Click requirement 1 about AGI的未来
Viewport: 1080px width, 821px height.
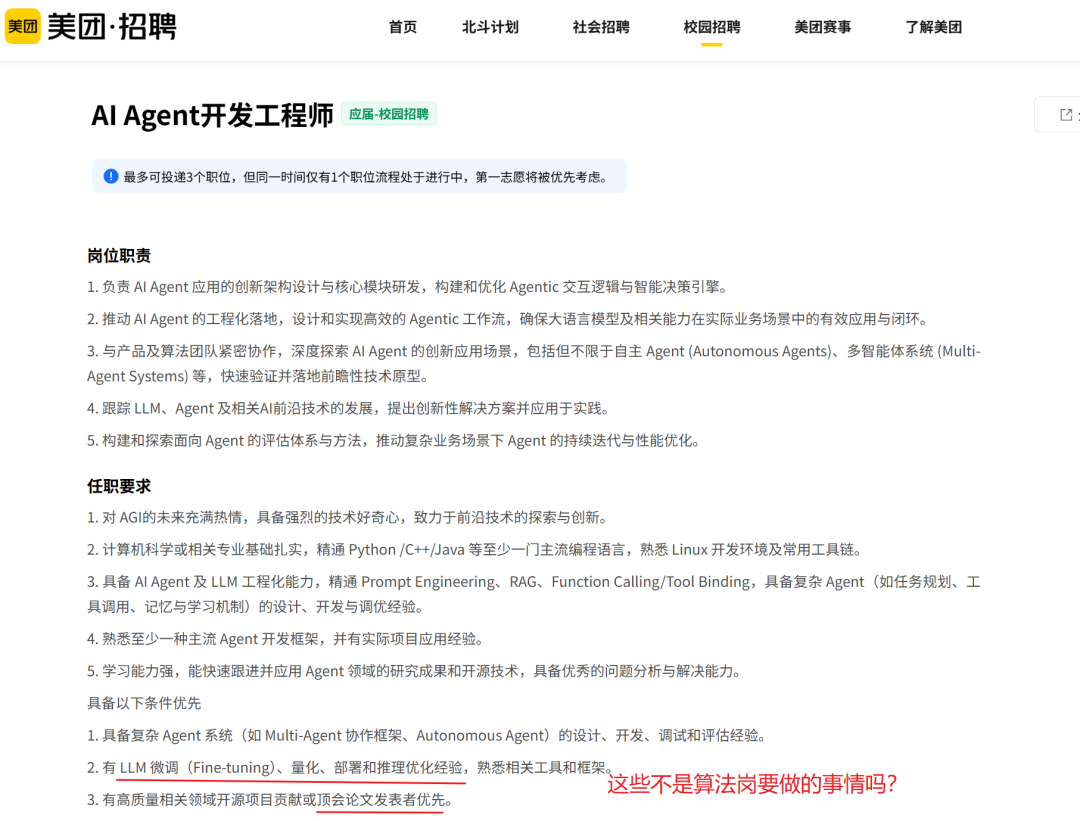[347, 517]
